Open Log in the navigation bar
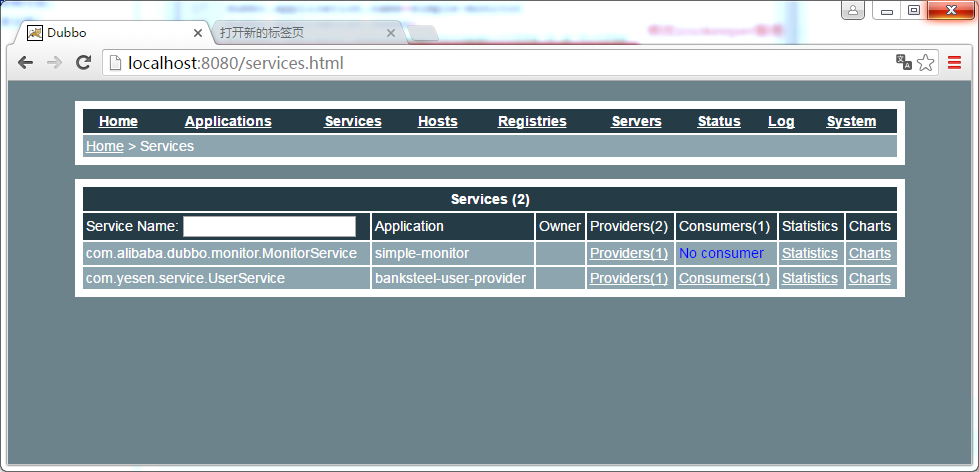The width and height of the screenshot is (979, 472). pos(781,121)
